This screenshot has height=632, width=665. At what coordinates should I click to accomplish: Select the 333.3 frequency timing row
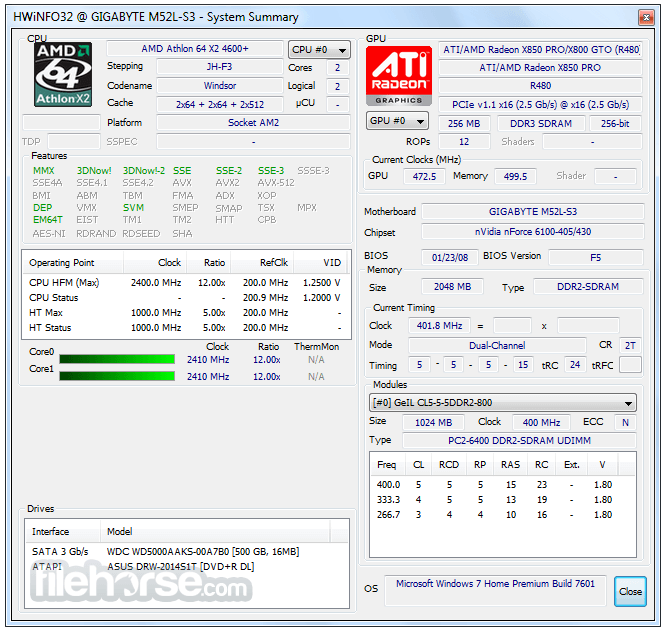[x=503, y=500]
